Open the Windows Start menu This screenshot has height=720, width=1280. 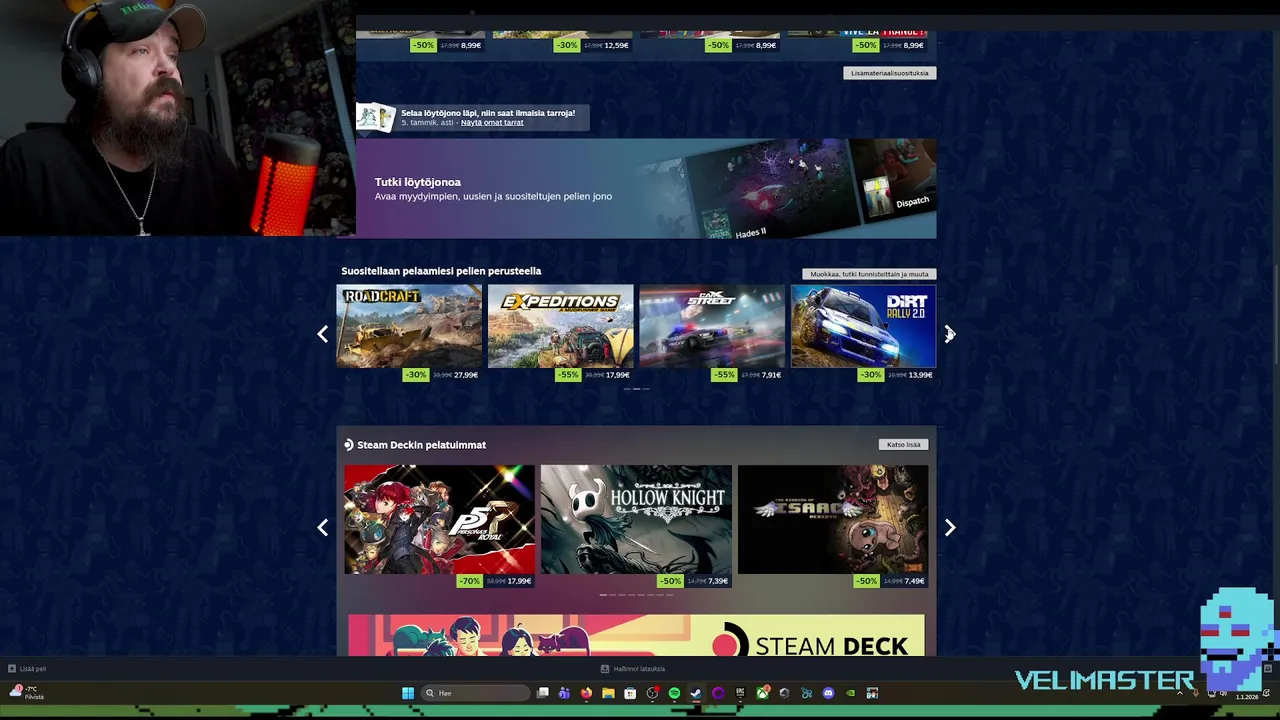pyautogui.click(x=408, y=693)
